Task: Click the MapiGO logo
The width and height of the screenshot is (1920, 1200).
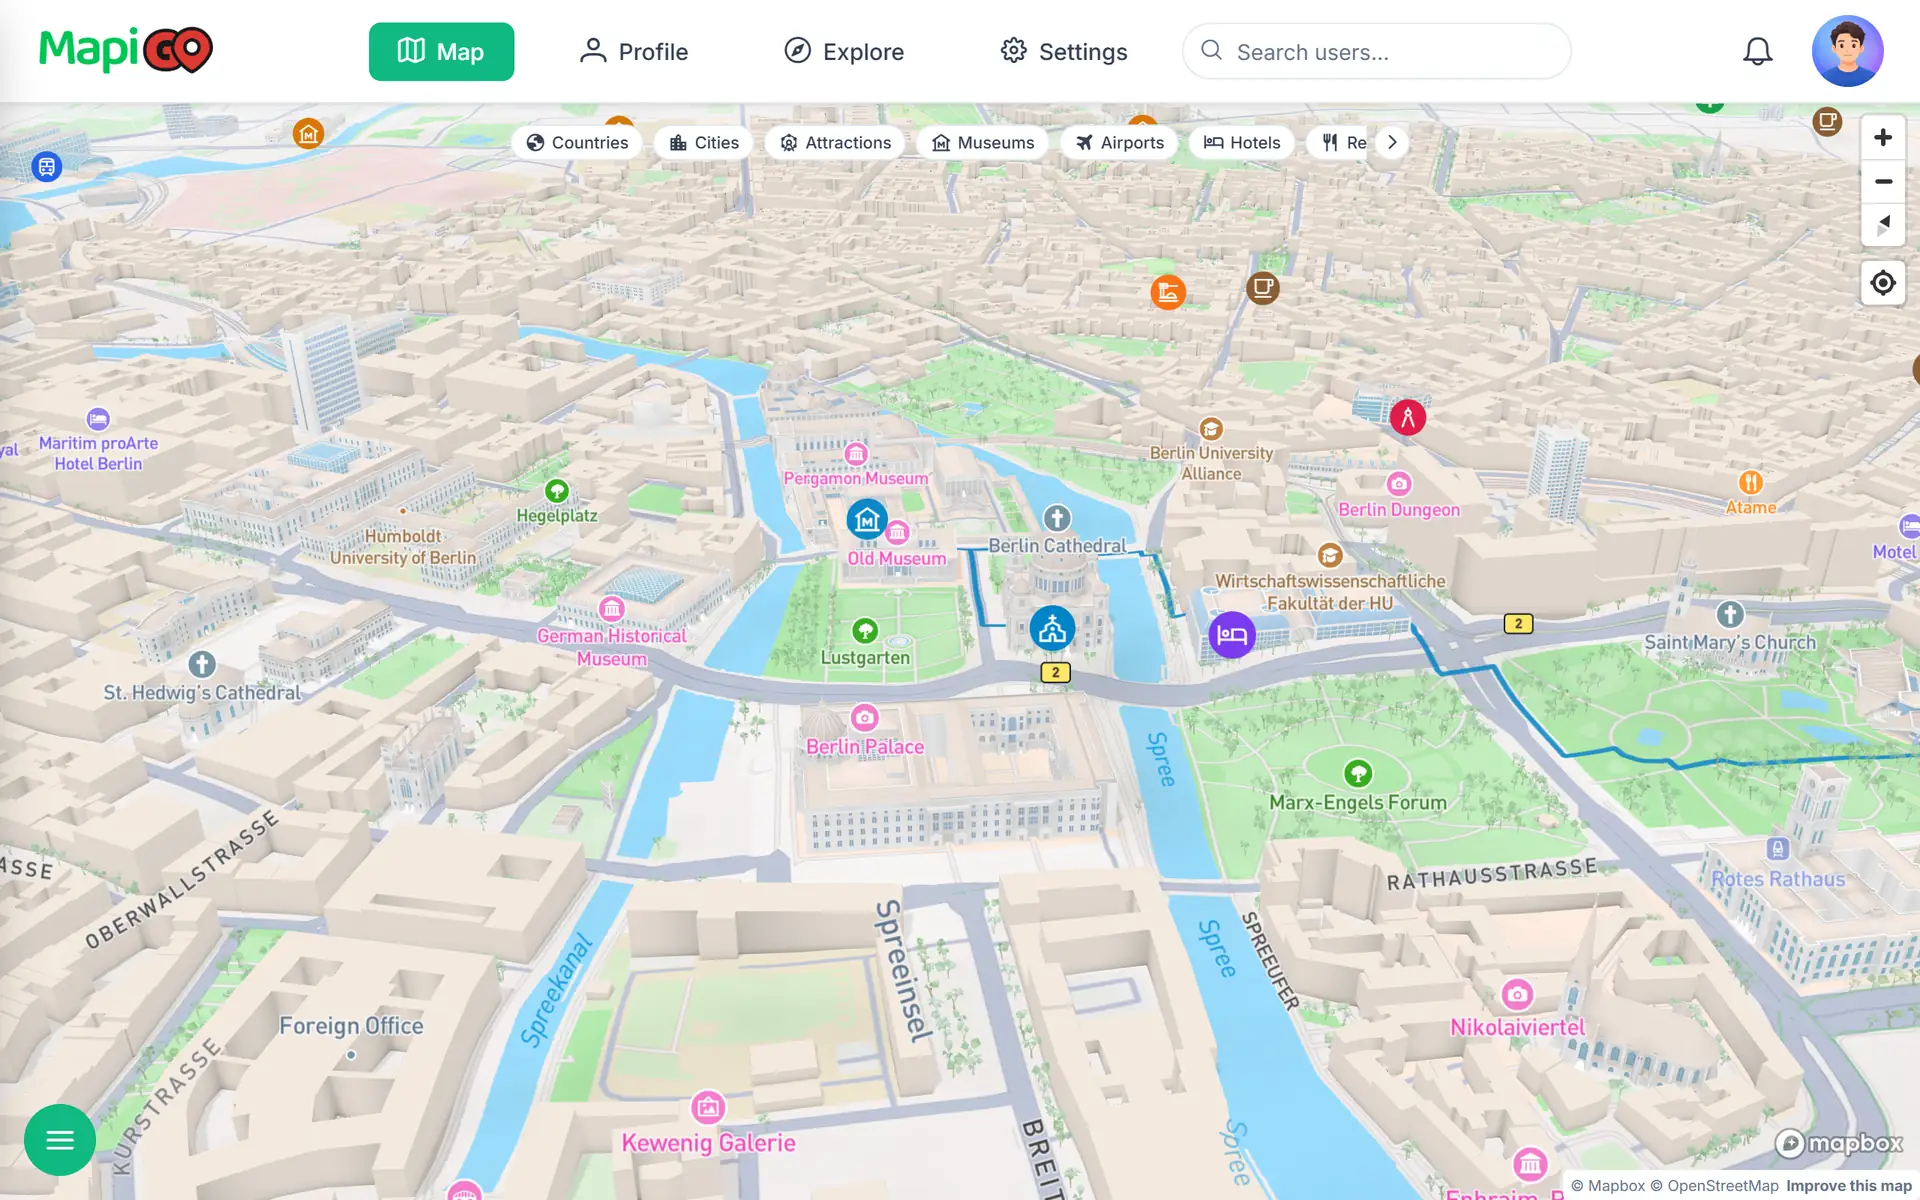Action: pyautogui.click(x=126, y=50)
